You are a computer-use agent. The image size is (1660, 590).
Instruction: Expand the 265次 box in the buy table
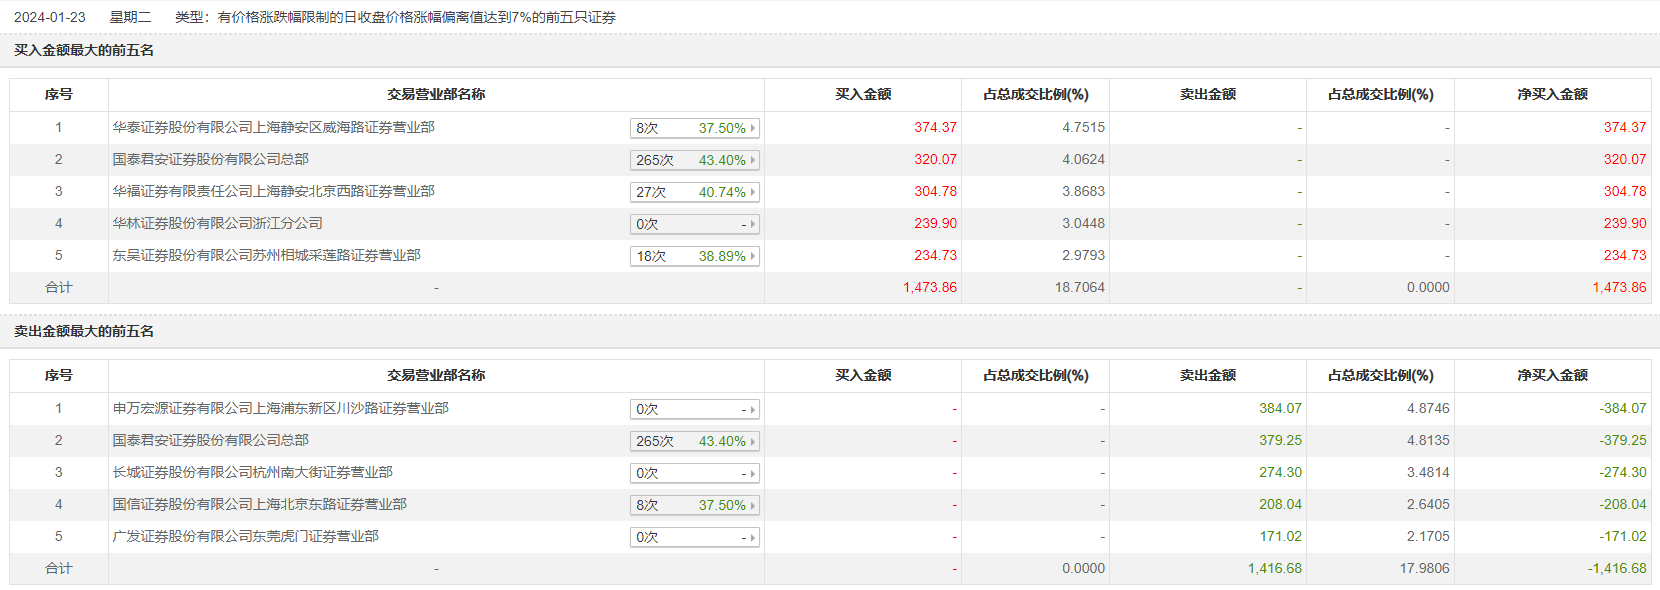pyautogui.click(x=694, y=160)
